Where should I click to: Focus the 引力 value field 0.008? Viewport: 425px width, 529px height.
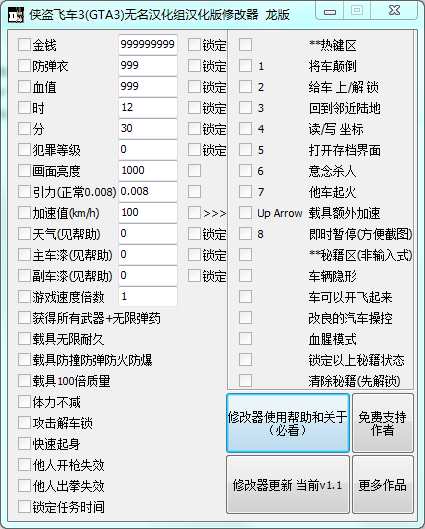coord(148,191)
